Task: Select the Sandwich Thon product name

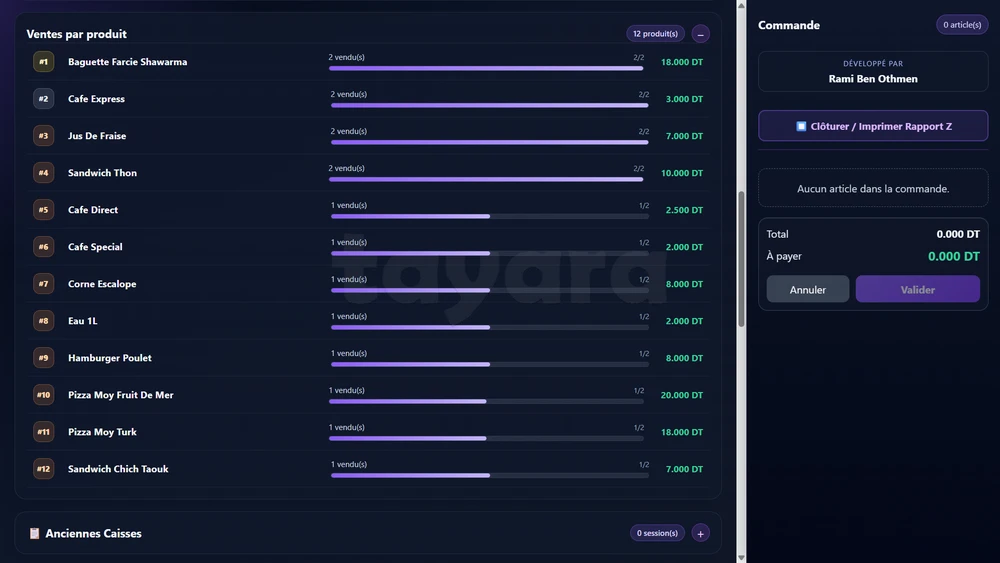Action: tap(102, 173)
